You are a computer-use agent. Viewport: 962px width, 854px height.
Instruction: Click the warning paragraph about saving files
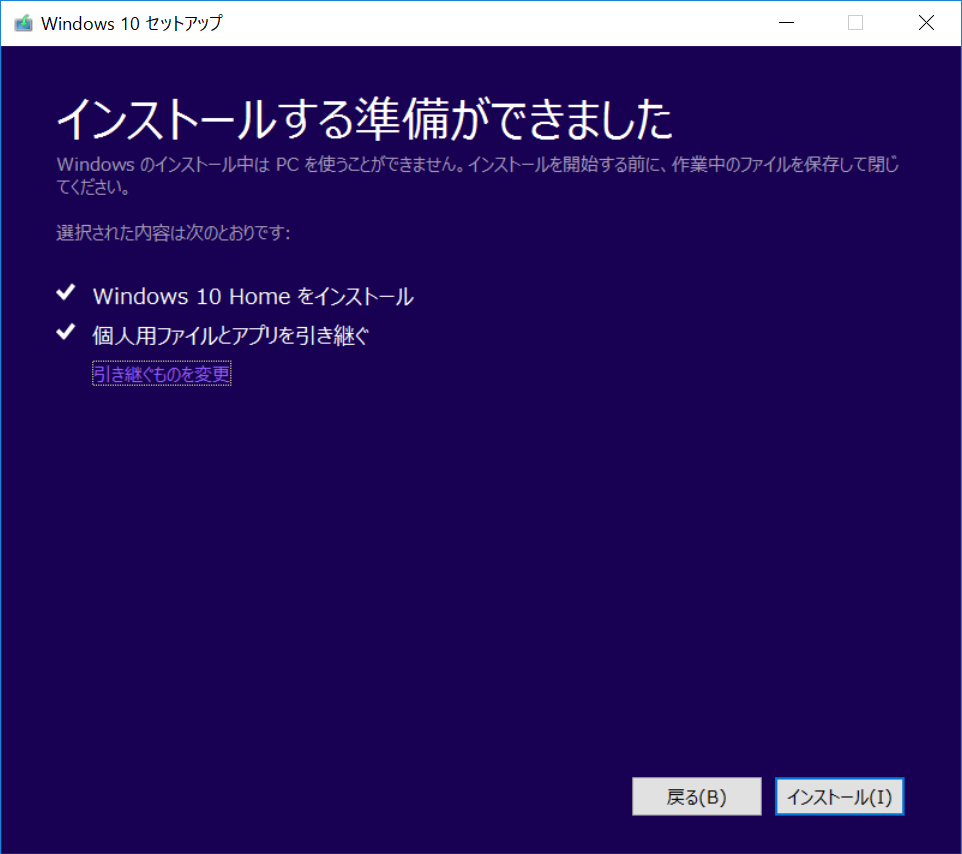point(477,175)
